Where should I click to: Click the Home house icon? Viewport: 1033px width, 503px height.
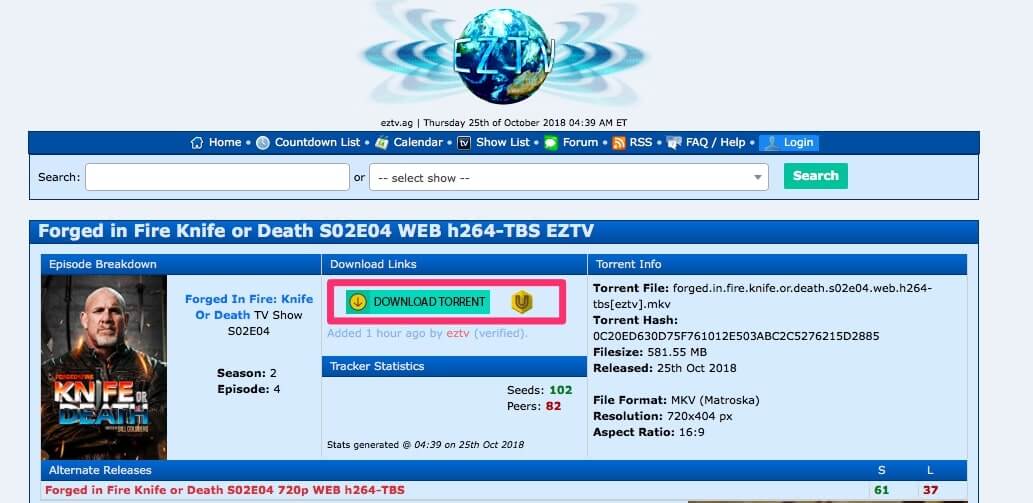pyautogui.click(x=196, y=143)
